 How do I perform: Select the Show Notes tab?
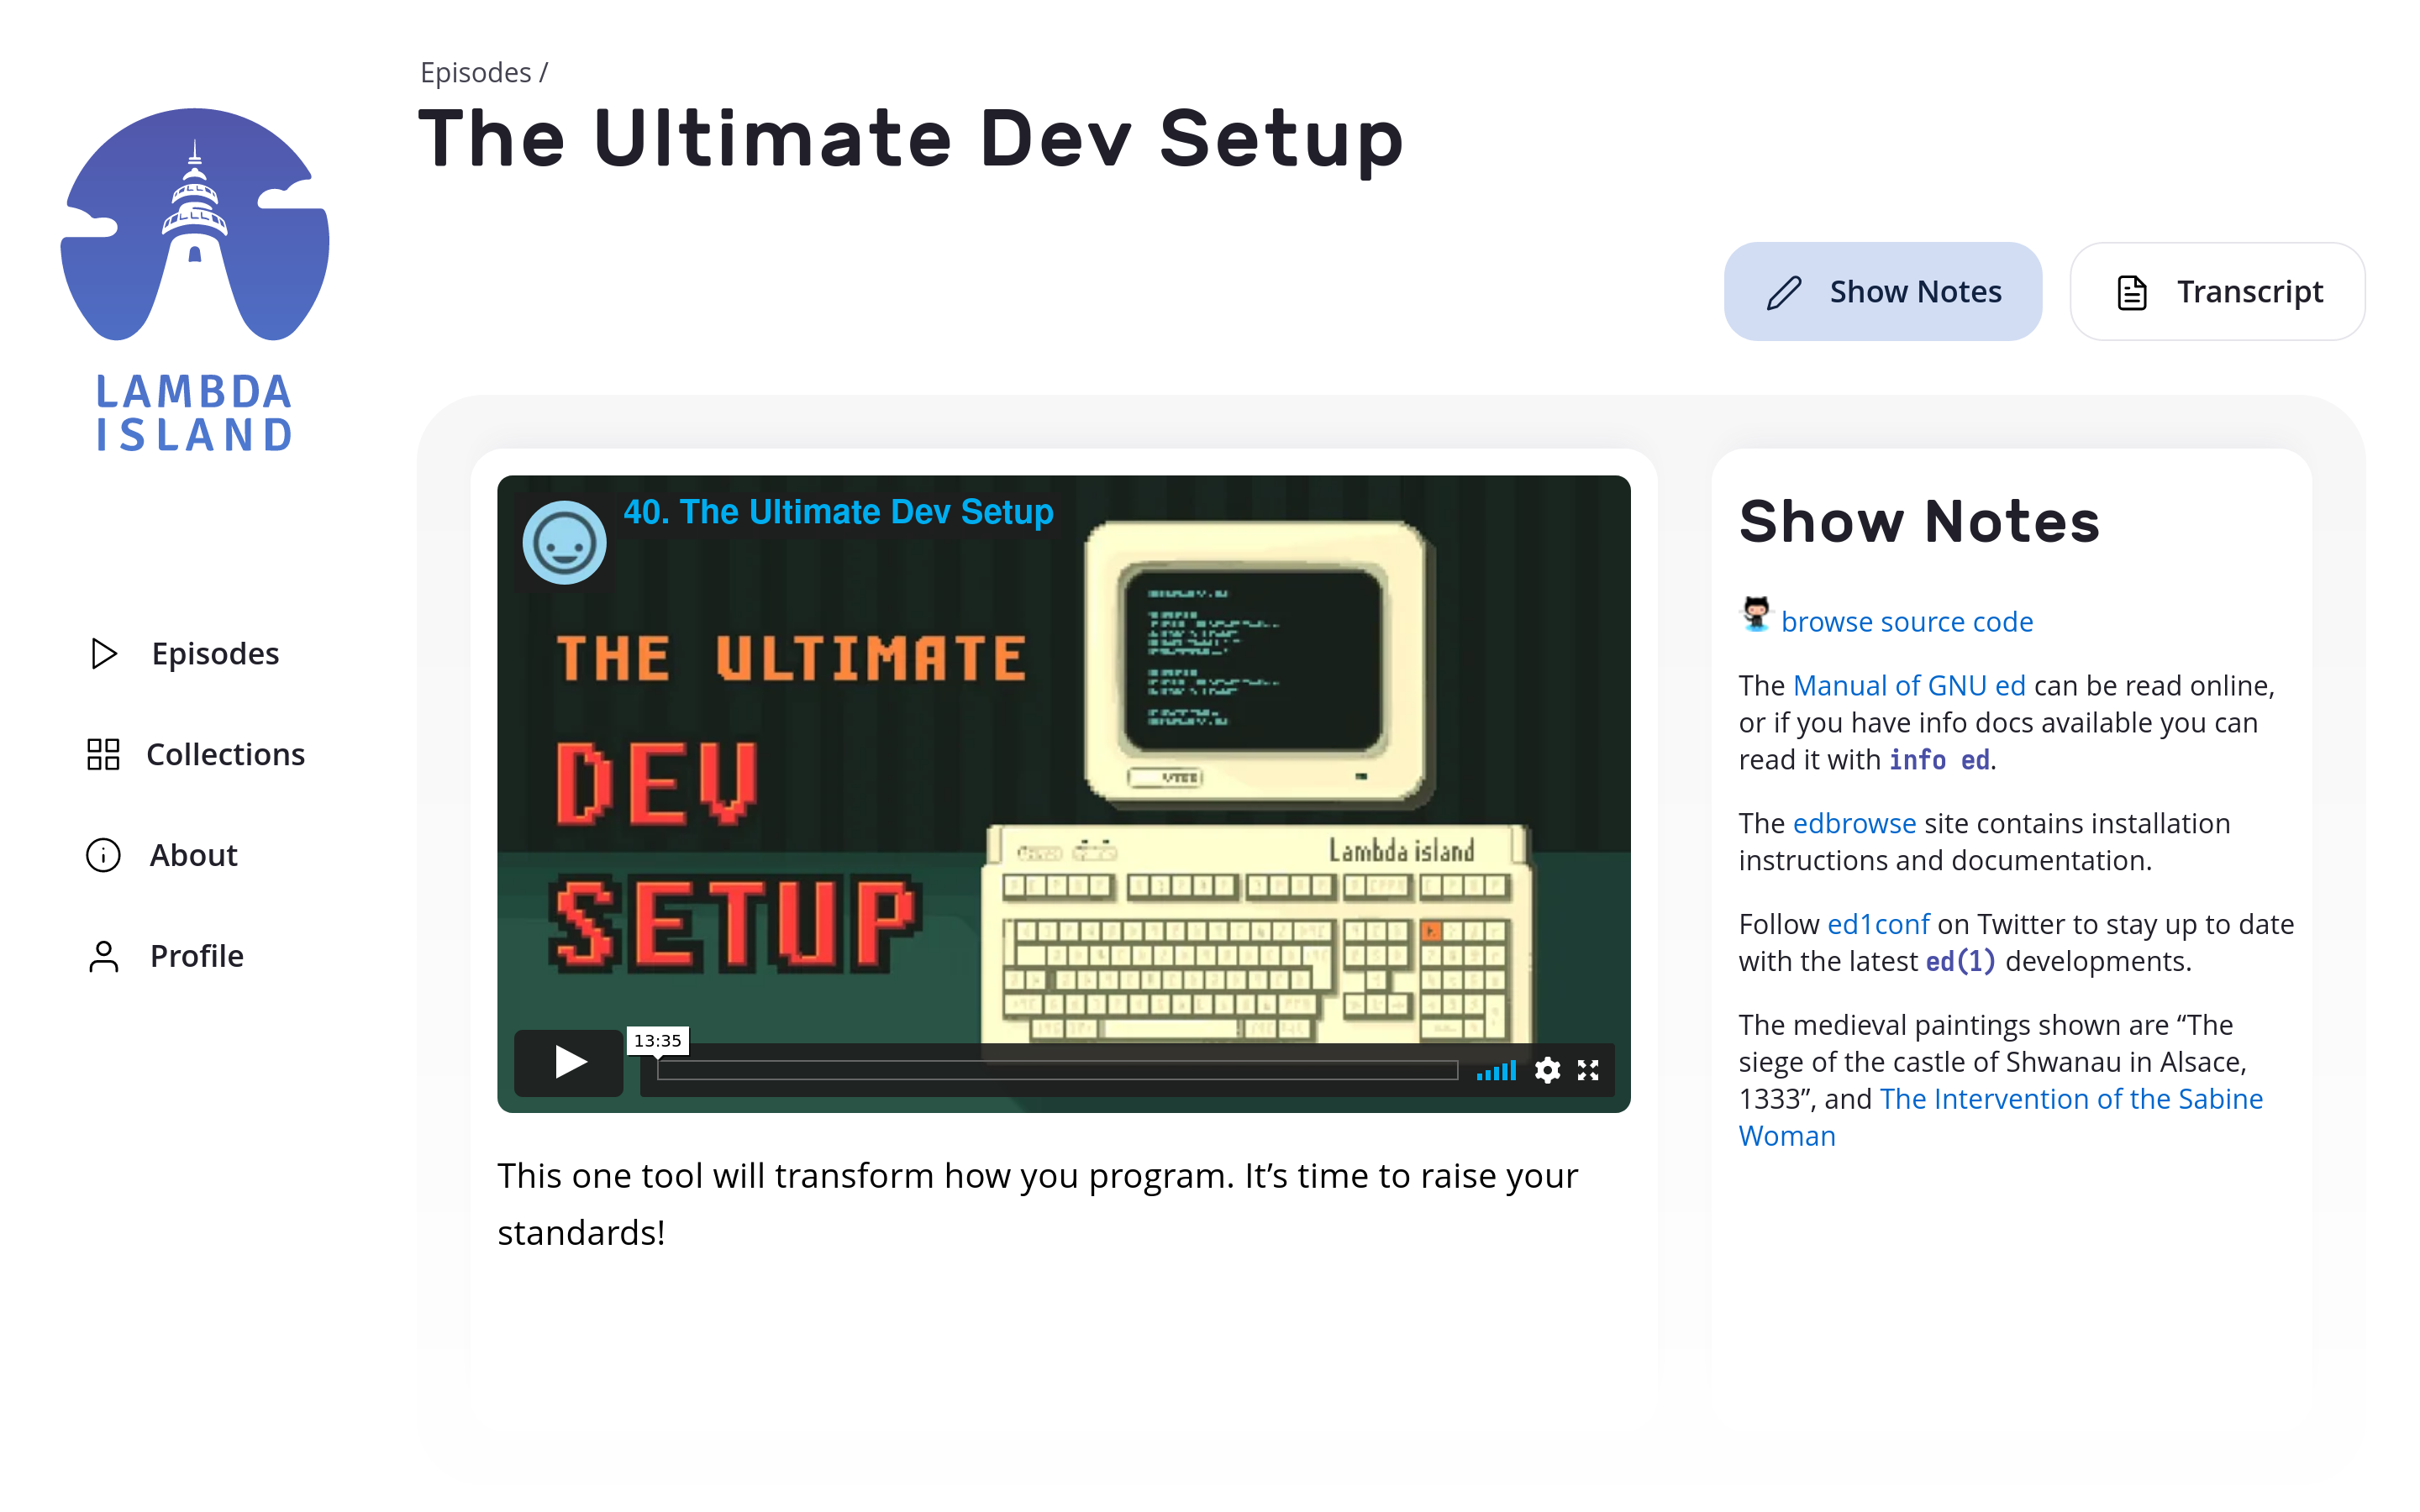1882,292
